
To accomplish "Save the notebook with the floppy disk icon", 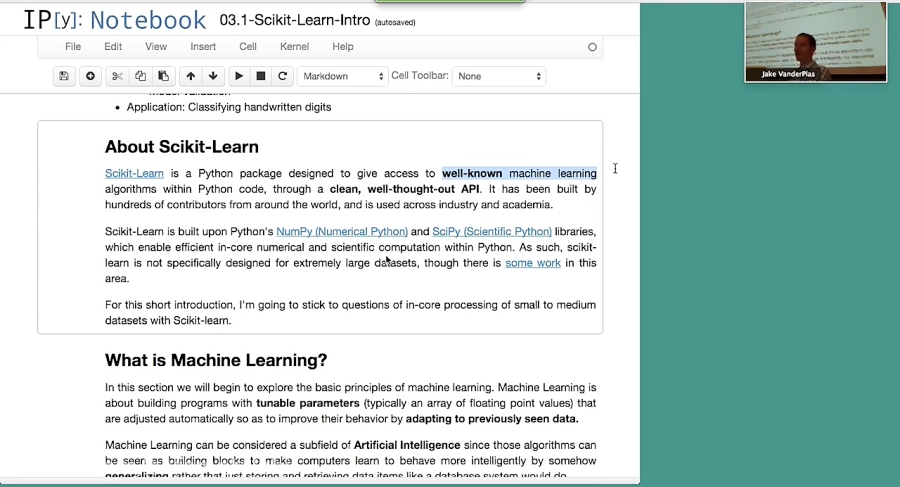I will tap(64, 76).
